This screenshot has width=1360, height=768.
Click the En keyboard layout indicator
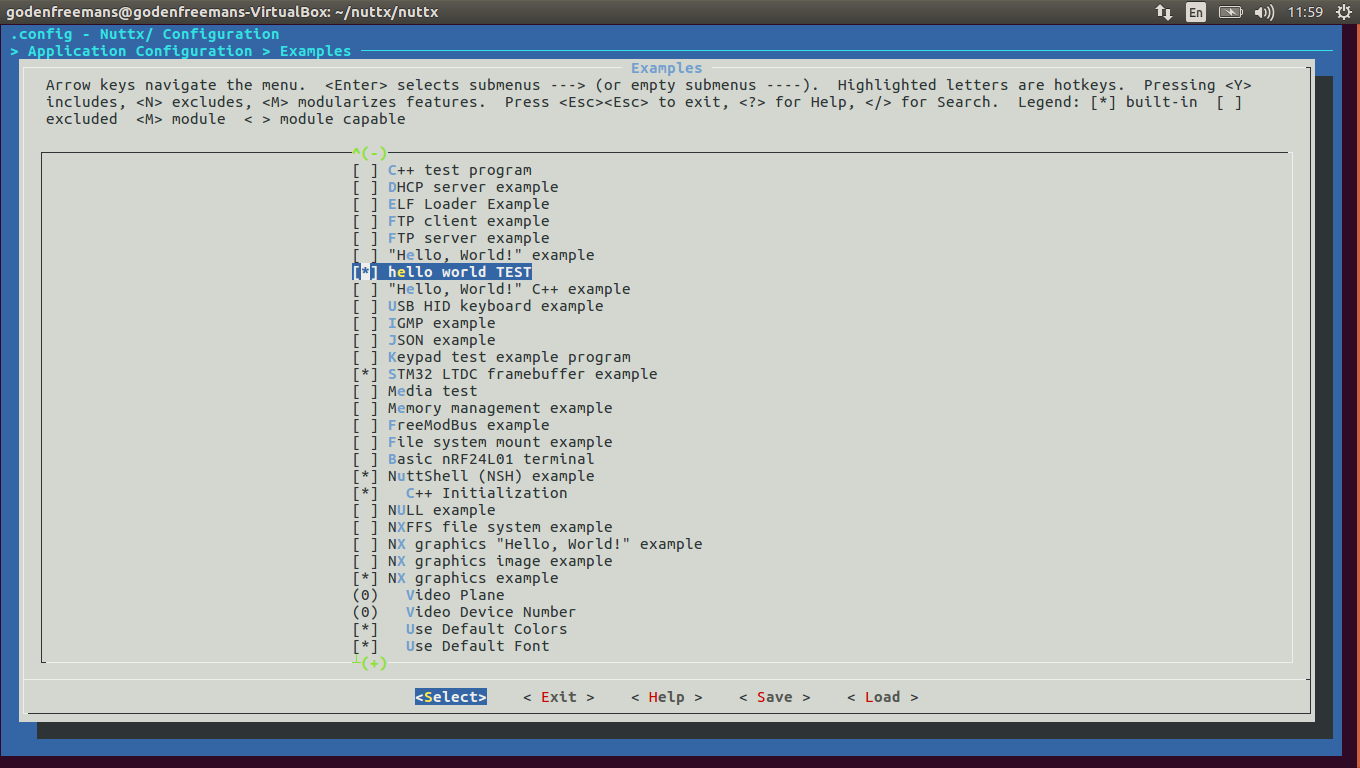(x=1195, y=12)
